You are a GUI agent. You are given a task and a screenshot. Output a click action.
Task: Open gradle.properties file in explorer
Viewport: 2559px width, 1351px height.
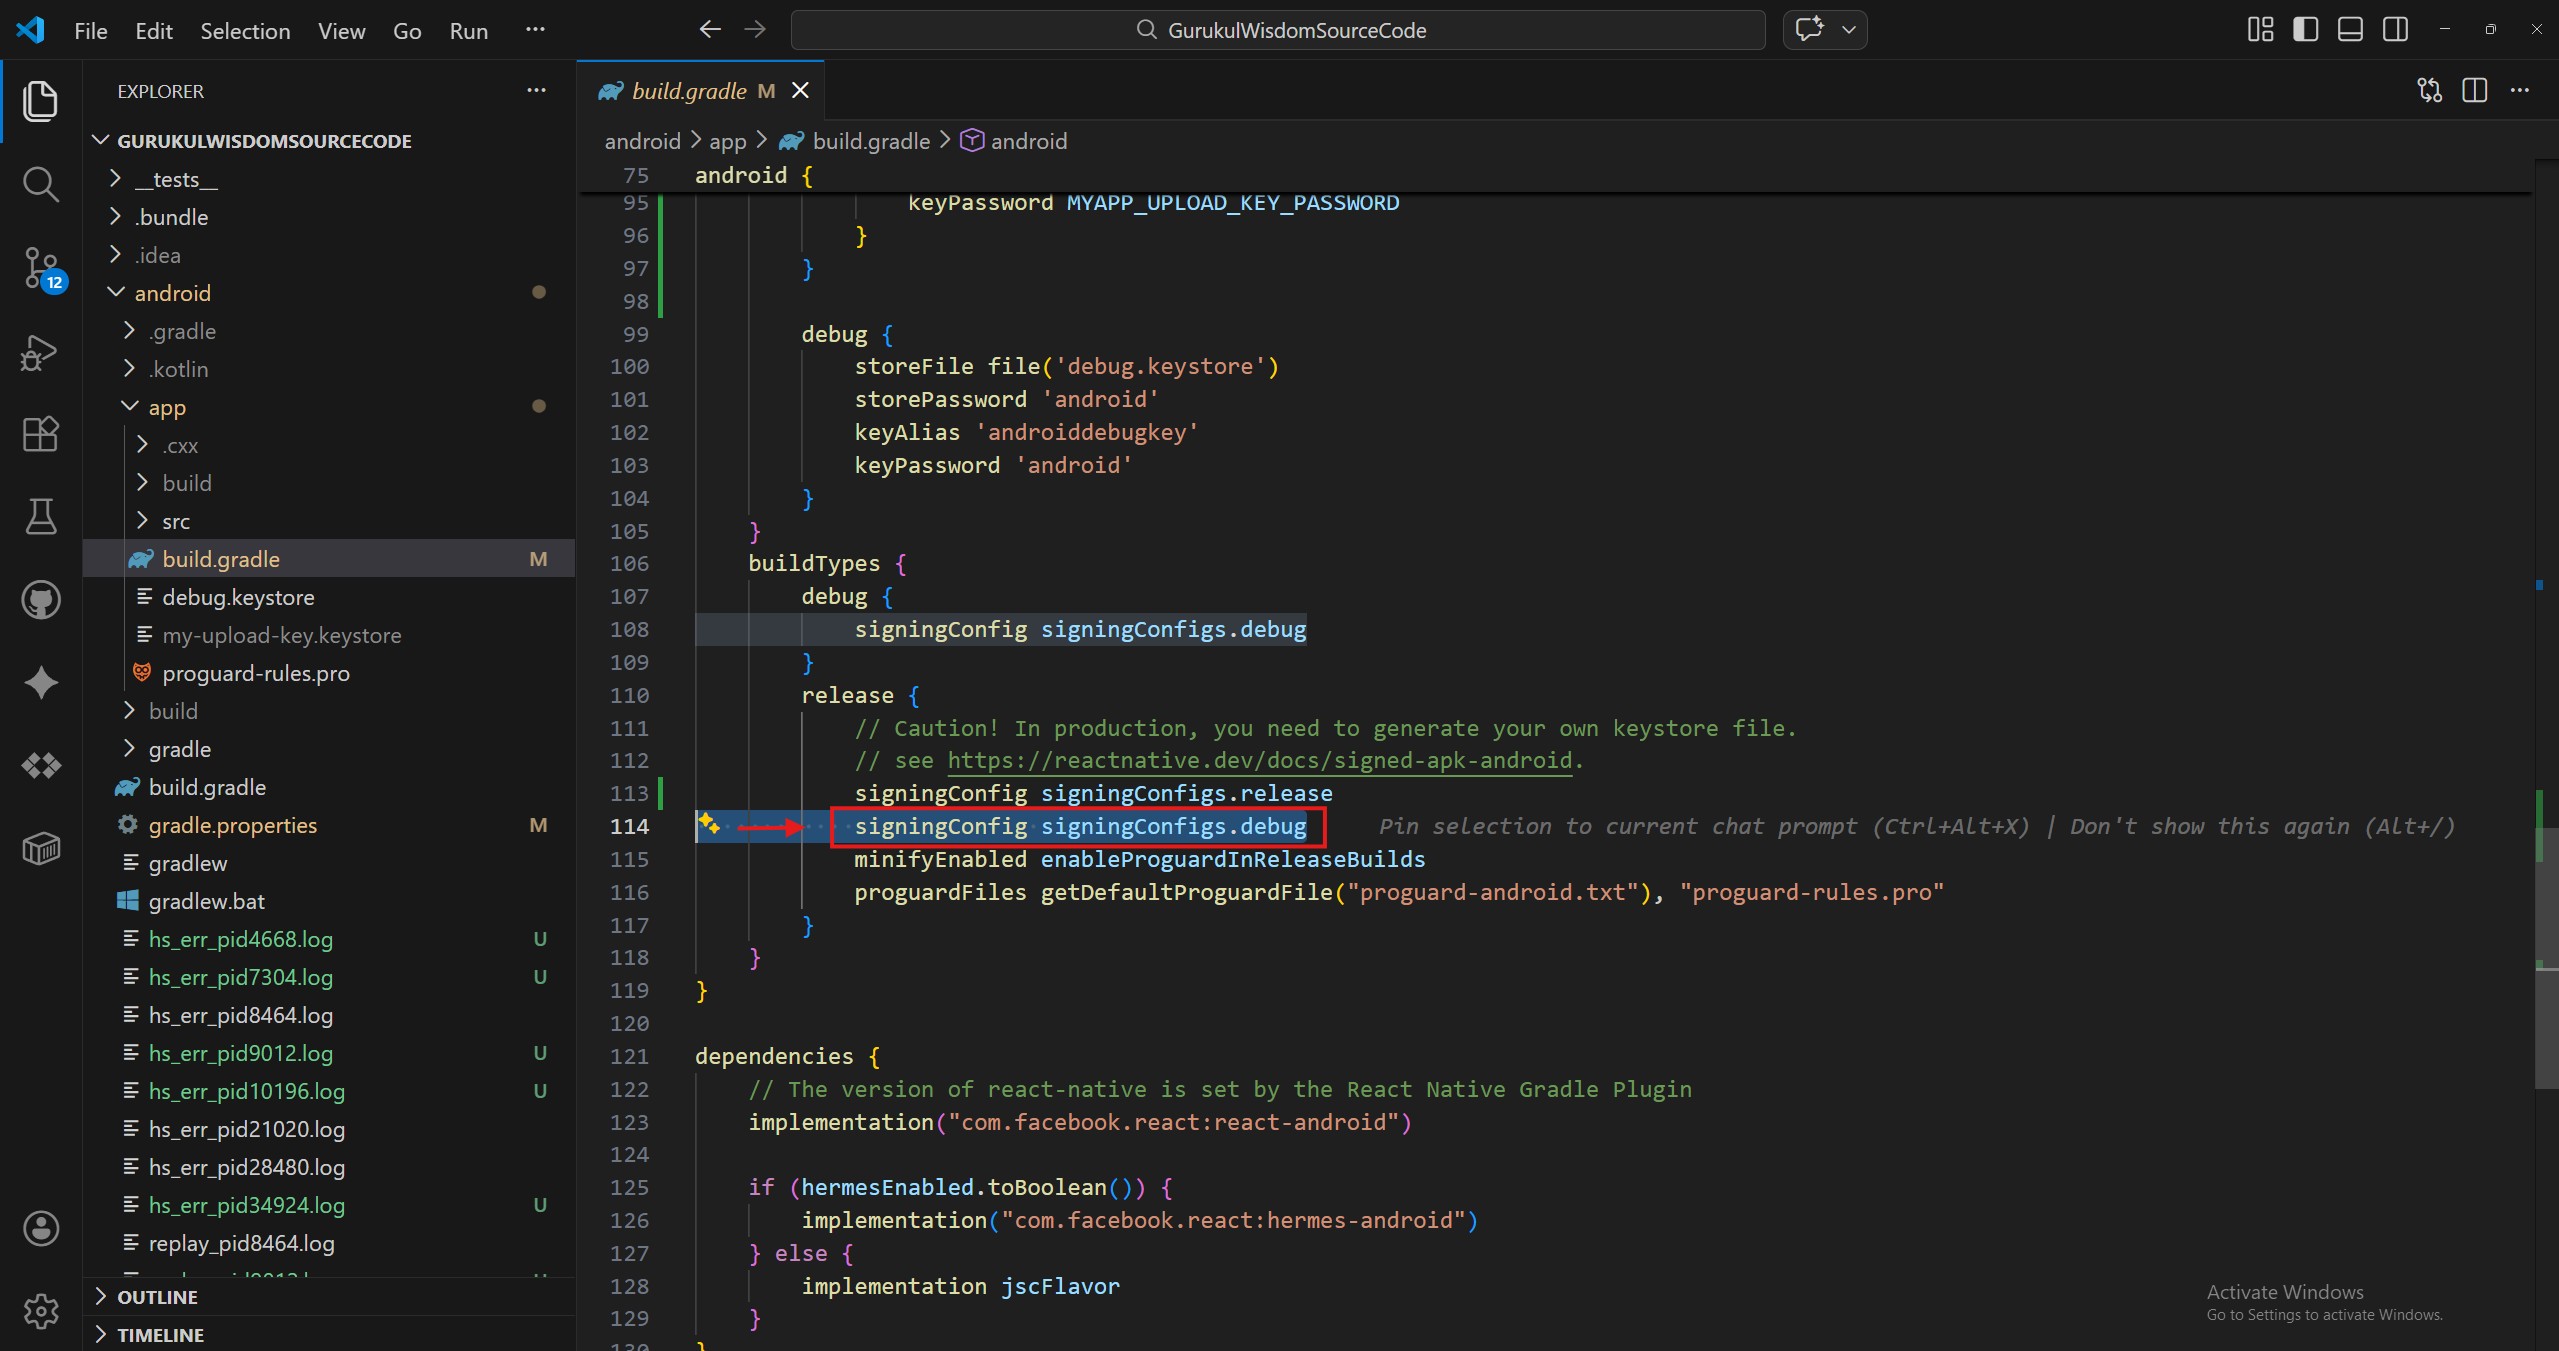[x=232, y=825]
